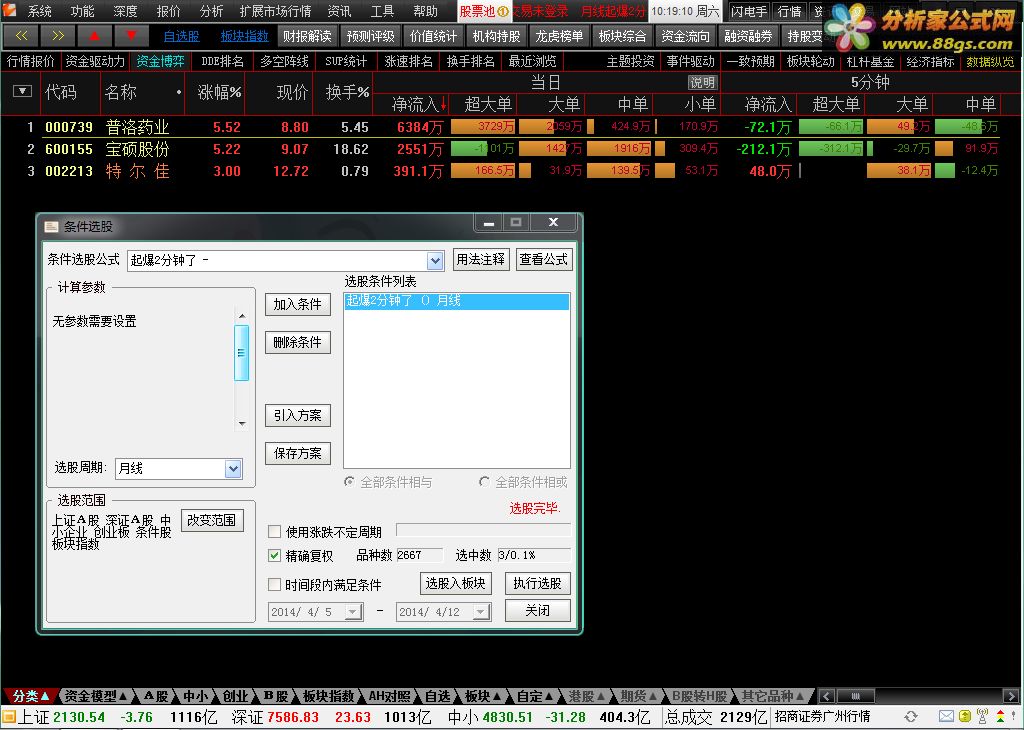Image resolution: width=1024 pixels, height=730 pixels.
Task: Open the 功能 menu
Action: tap(82, 11)
